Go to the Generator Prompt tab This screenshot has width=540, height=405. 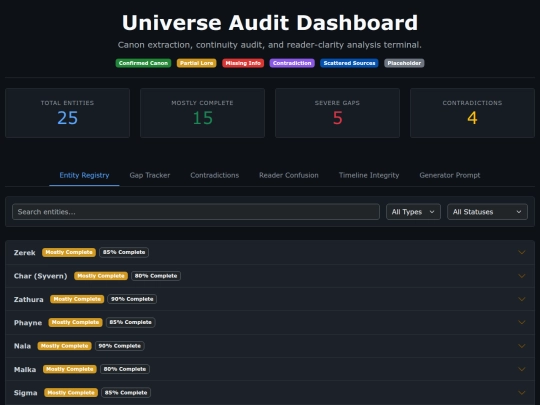click(450, 175)
